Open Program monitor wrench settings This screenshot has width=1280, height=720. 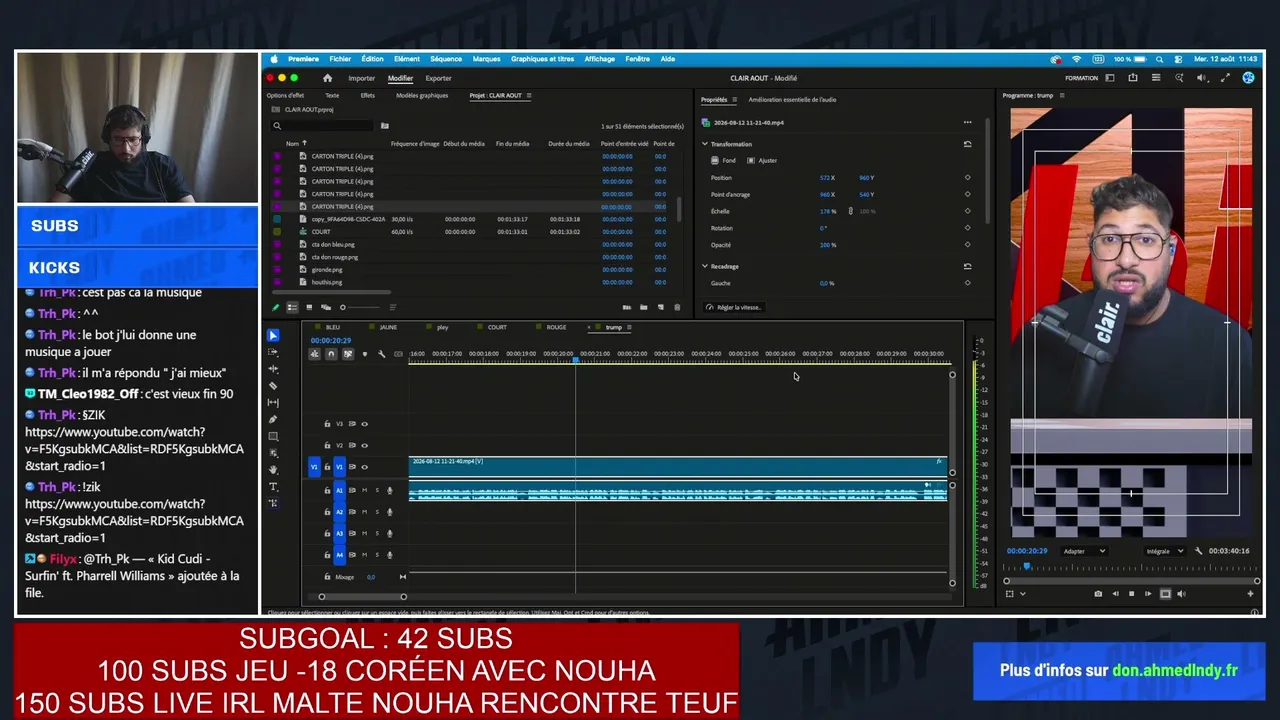tap(1199, 551)
